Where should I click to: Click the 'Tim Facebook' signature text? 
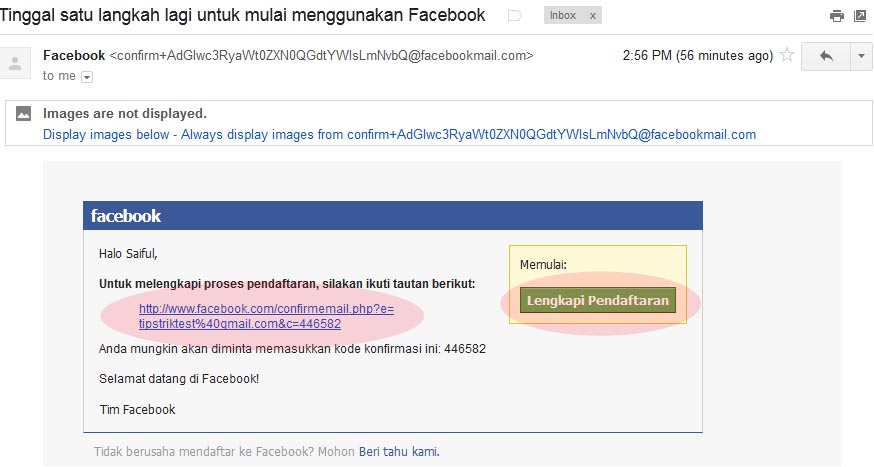[x=137, y=410]
